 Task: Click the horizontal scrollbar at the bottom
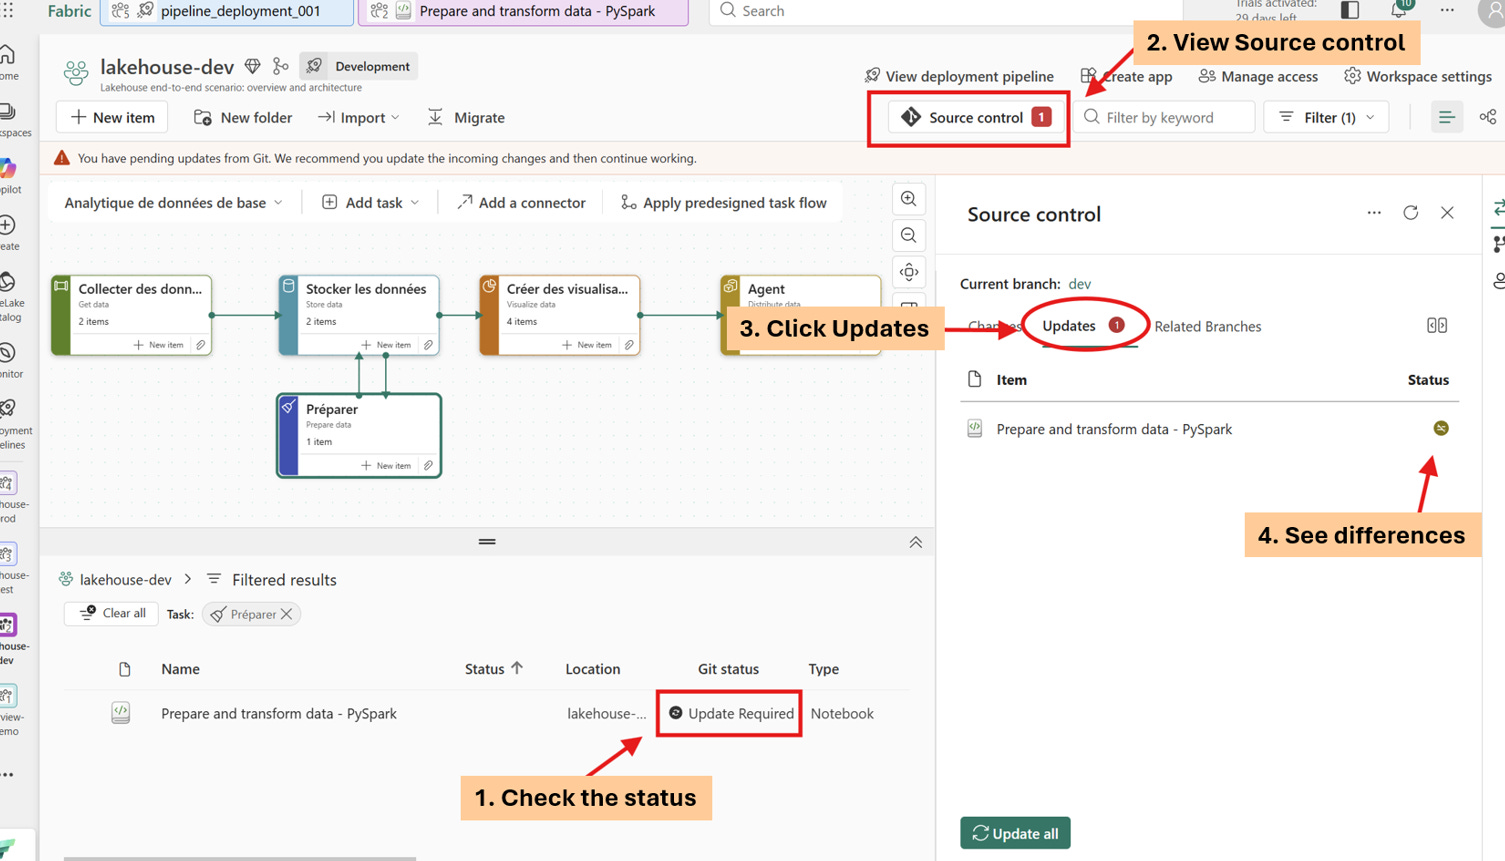point(240,858)
